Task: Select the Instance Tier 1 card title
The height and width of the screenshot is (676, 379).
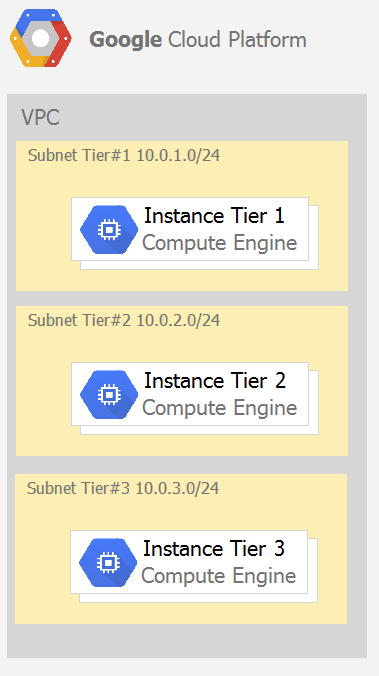Action: click(214, 215)
